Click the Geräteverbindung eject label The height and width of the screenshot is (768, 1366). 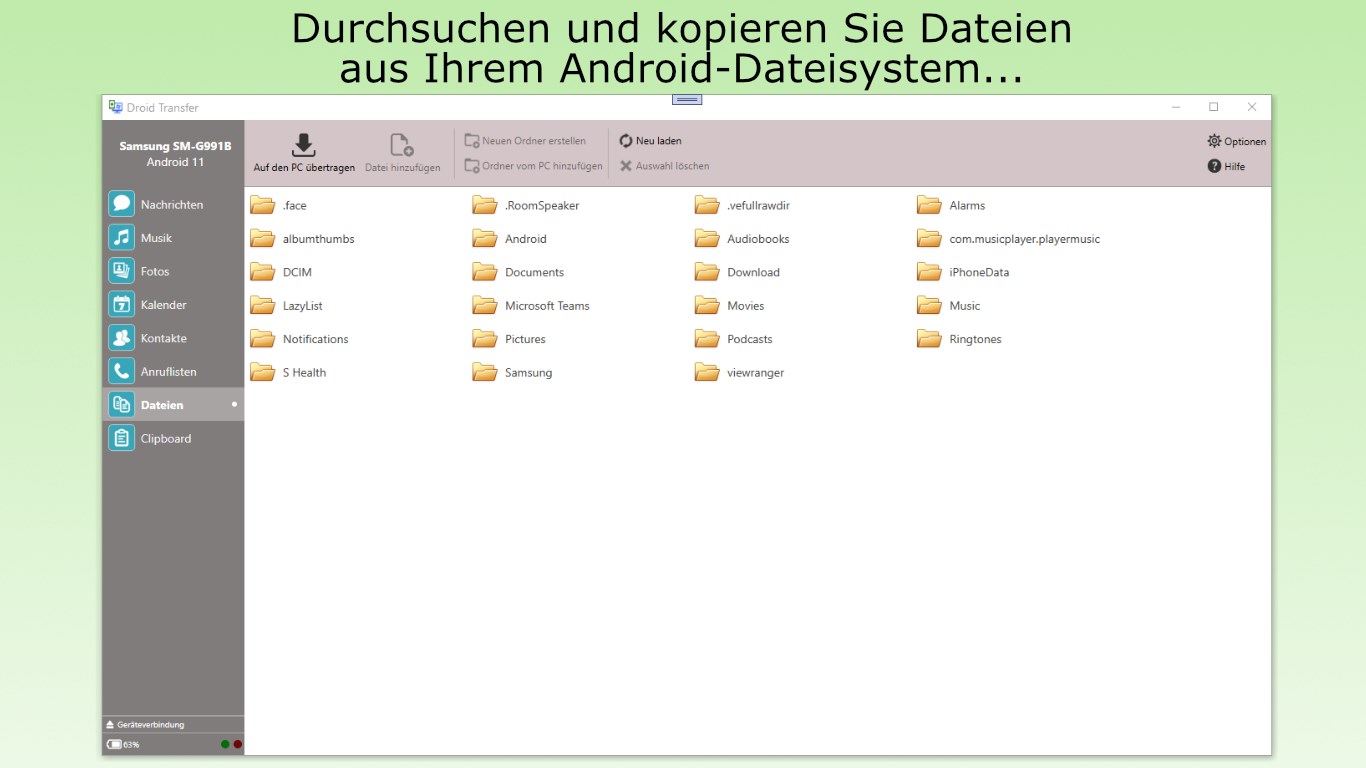tap(145, 725)
